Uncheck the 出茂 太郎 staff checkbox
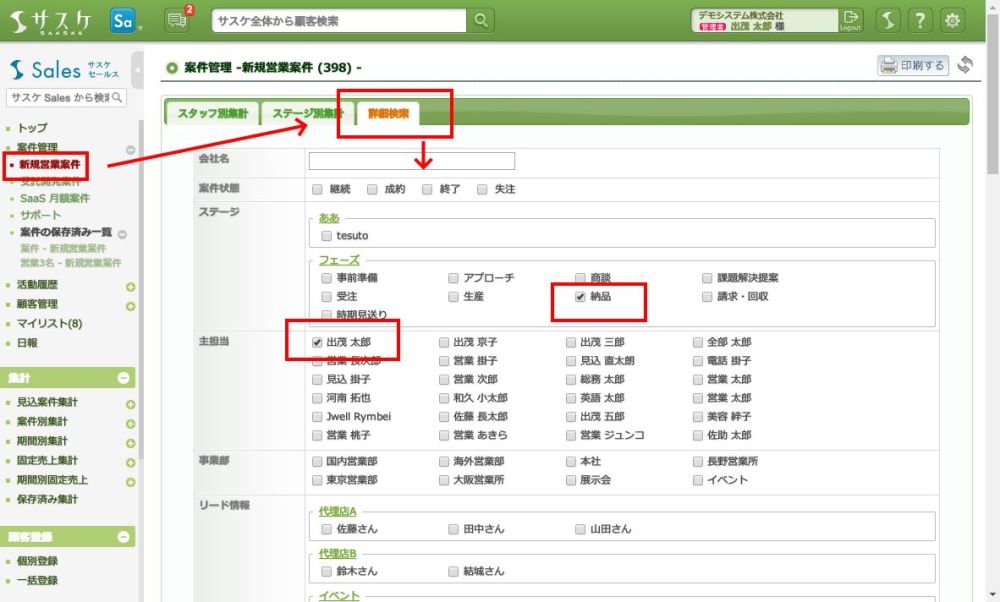1000x602 pixels. coord(318,342)
